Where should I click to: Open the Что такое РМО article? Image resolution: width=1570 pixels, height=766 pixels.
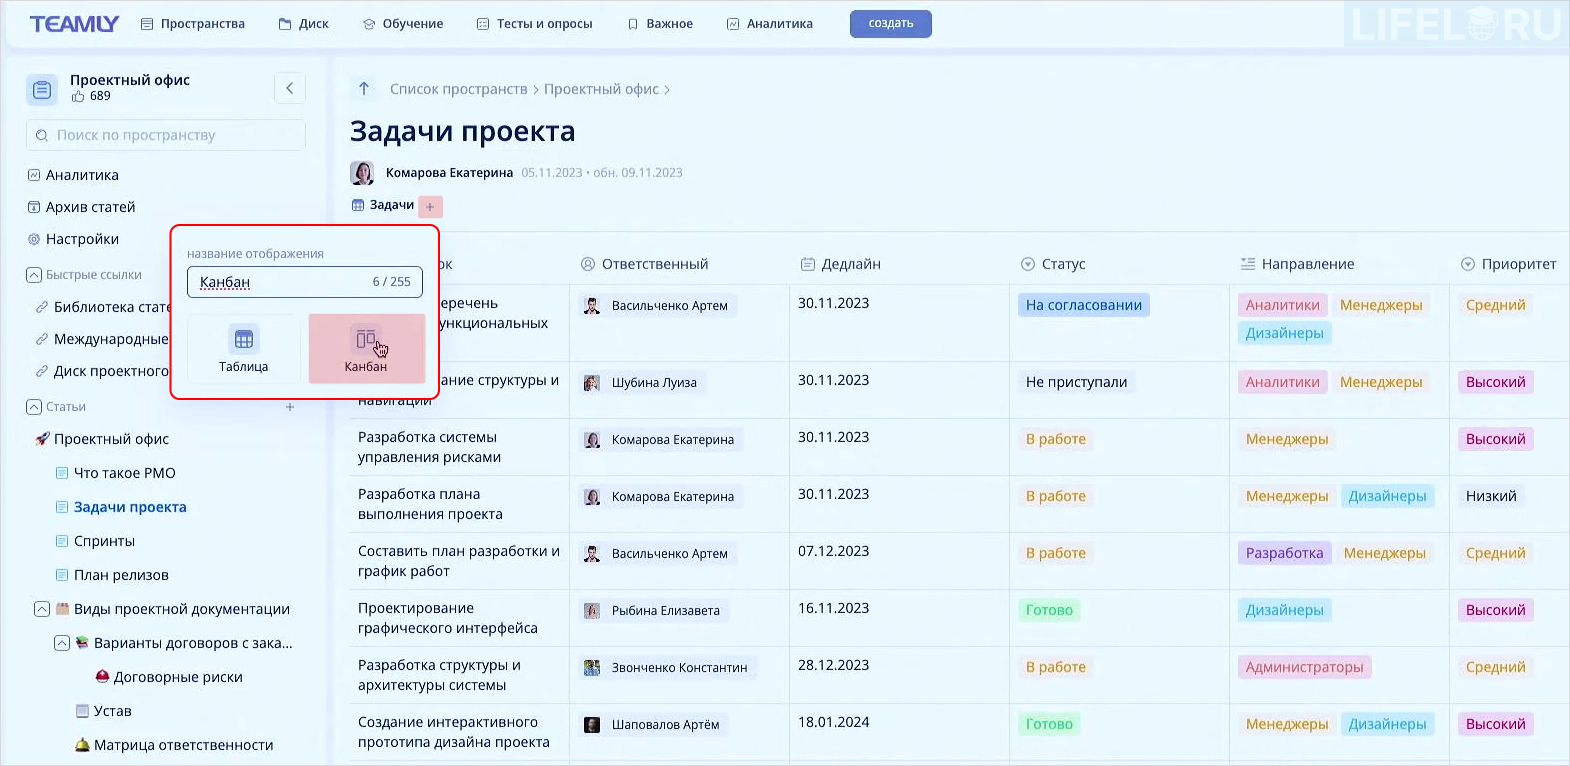tap(116, 473)
